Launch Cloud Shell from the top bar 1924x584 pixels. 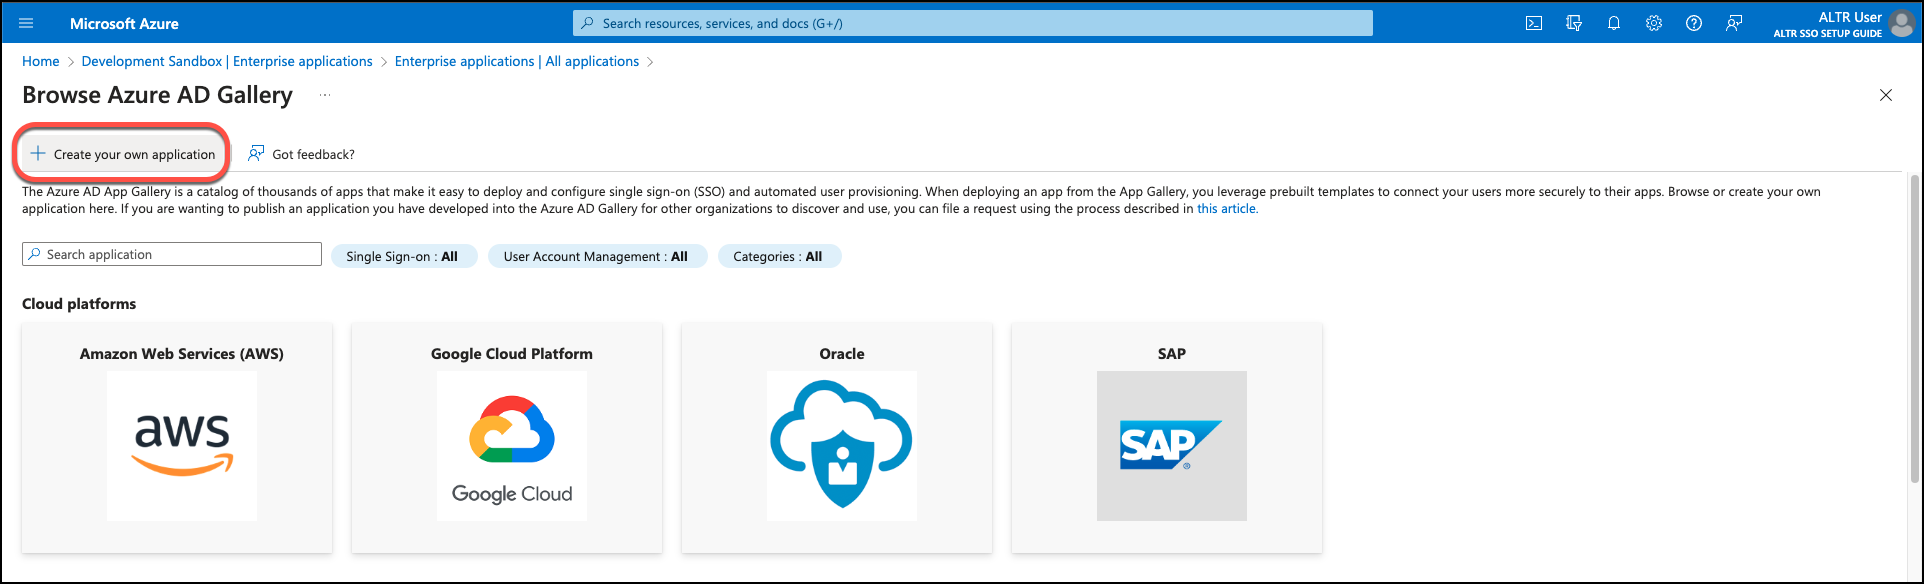(x=1533, y=23)
